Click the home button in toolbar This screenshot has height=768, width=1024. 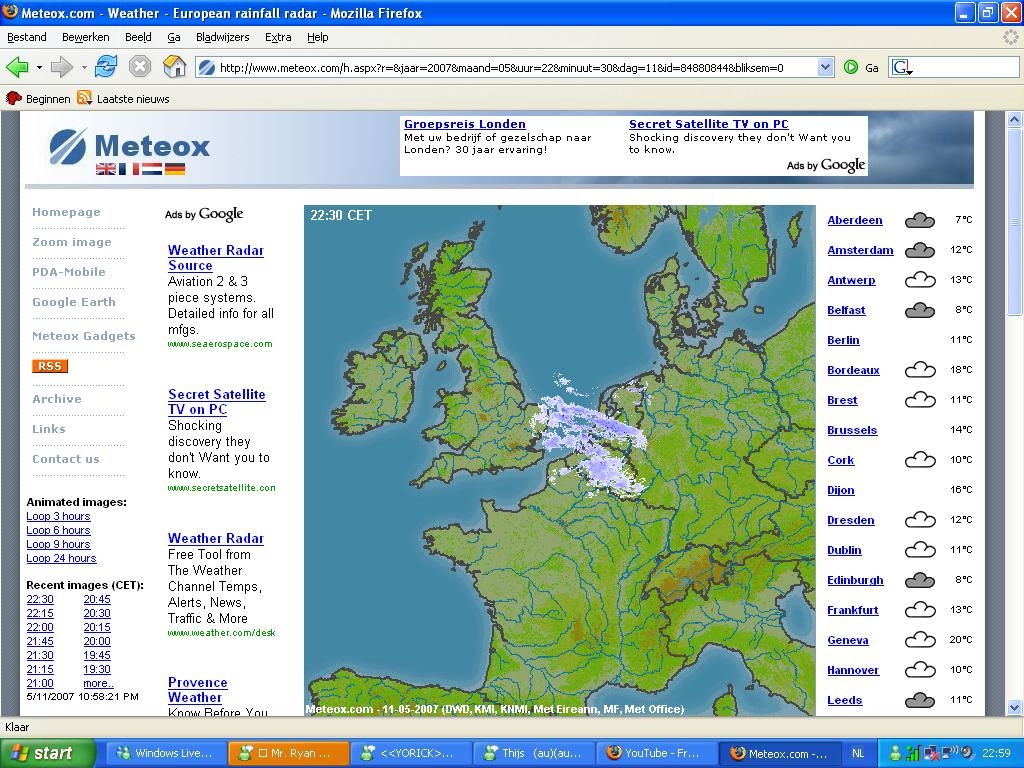click(174, 67)
